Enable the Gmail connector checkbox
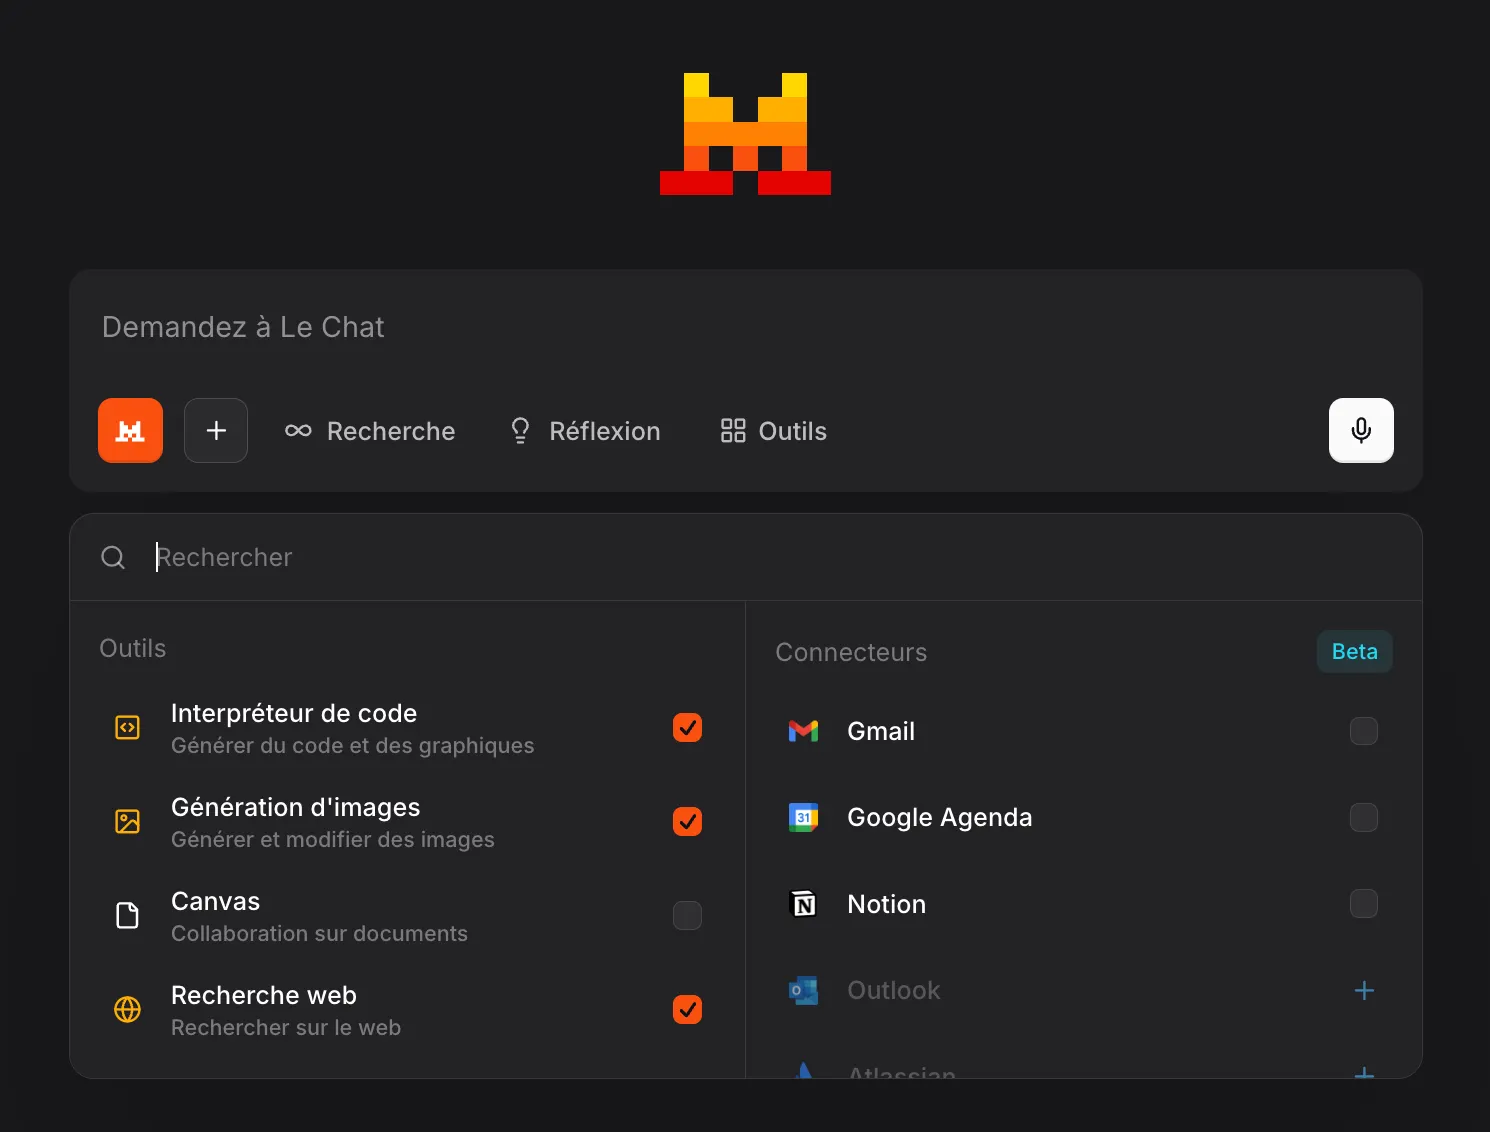Screen dimensions: 1490x1132 (1363, 731)
